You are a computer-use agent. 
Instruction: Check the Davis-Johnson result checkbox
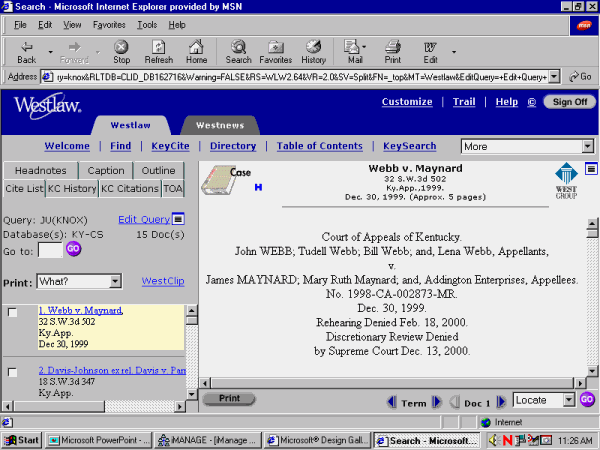coord(13,372)
